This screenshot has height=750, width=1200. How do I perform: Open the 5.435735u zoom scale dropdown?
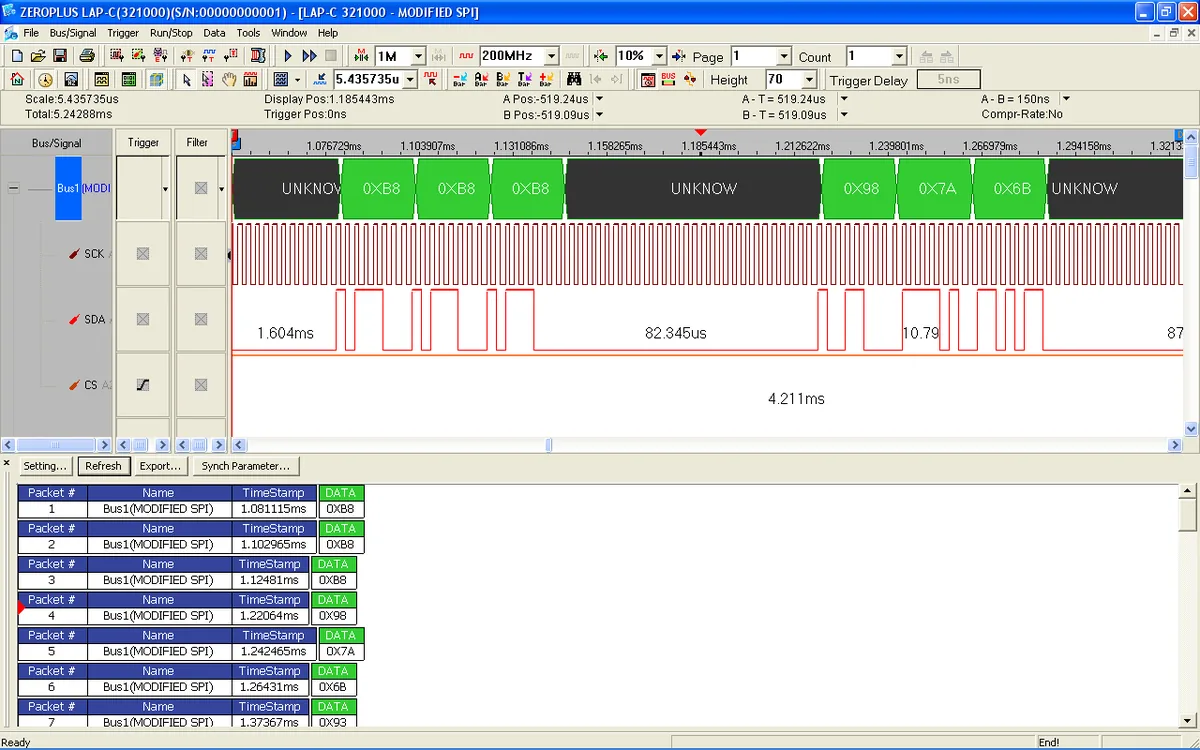(x=409, y=80)
